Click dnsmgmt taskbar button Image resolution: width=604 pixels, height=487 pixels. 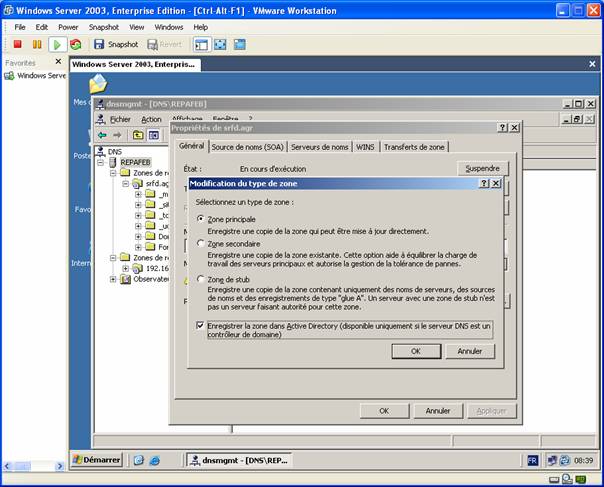coord(239,460)
